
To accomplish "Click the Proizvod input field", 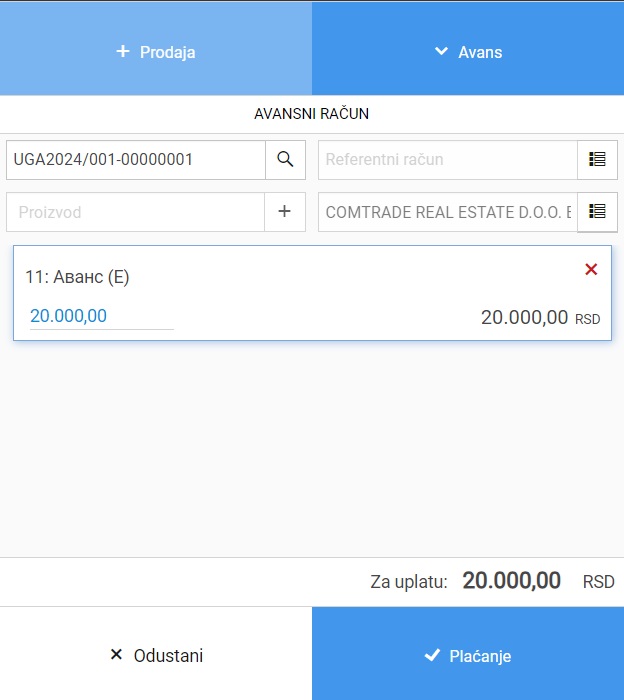I will 136,212.
